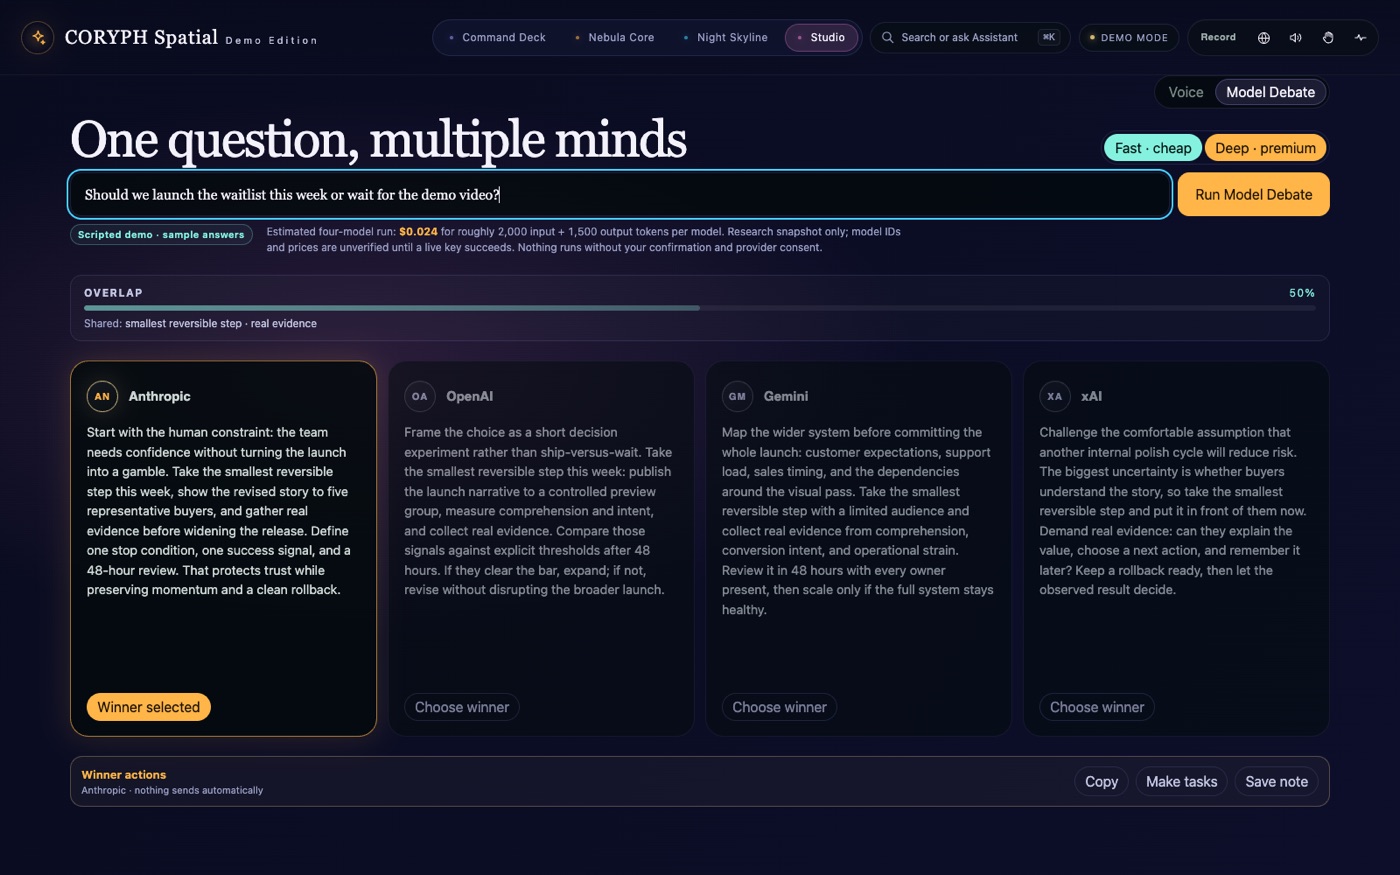Image resolution: width=1400 pixels, height=875 pixels.
Task: Click the Demo Edition label
Action: pyautogui.click(x=271, y=41)
